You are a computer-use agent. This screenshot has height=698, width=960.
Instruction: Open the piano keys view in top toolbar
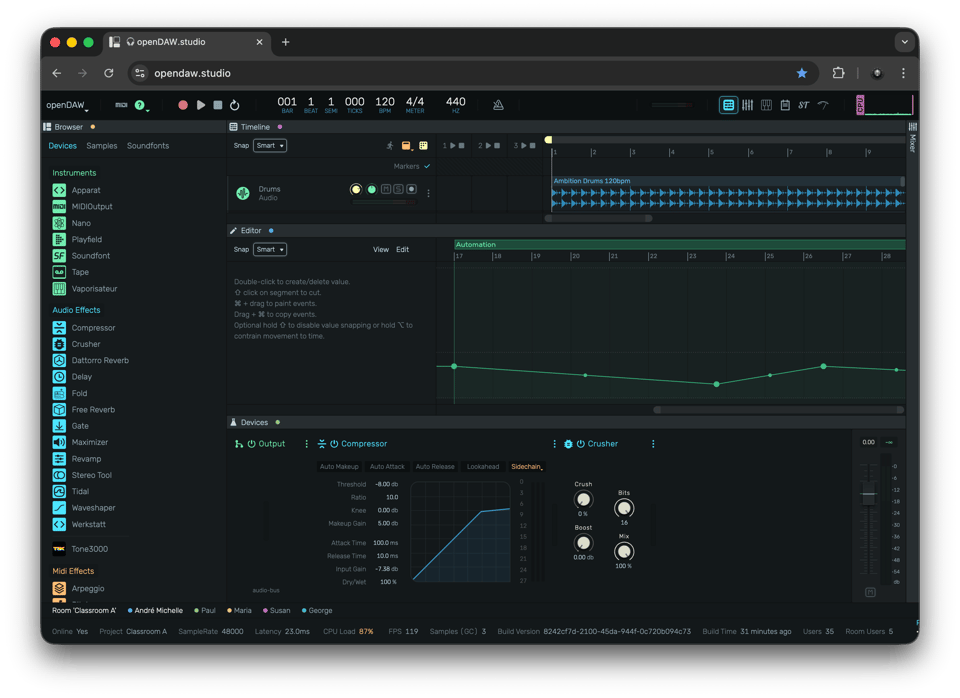click(x=766, y=105)
